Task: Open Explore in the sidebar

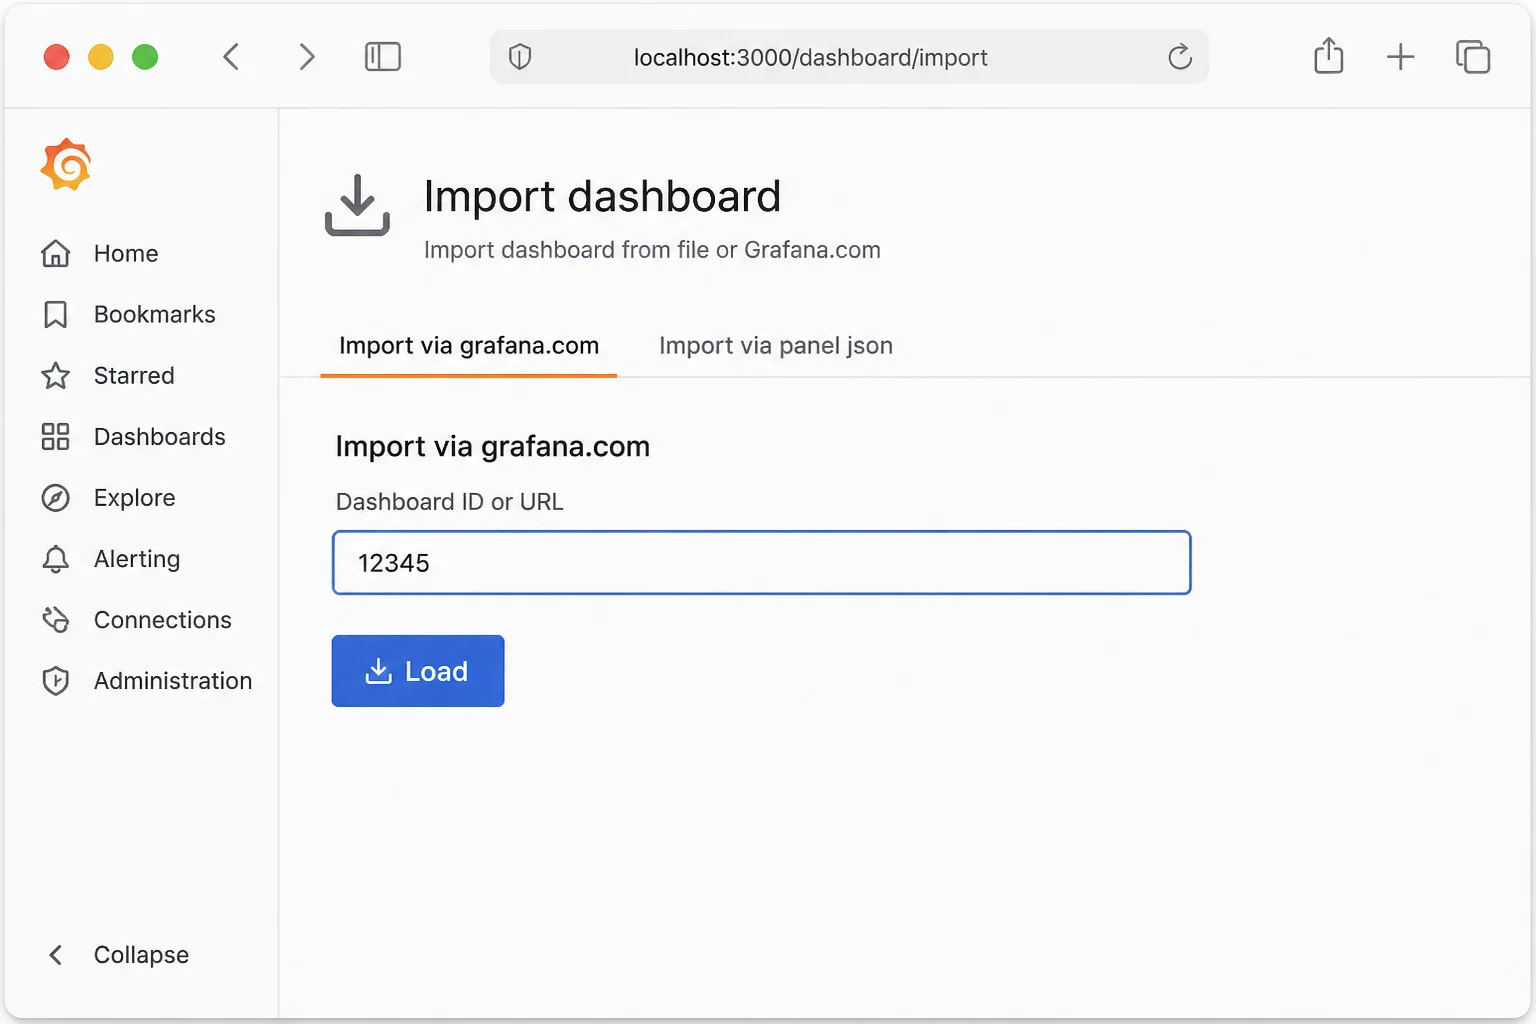Action: 134,498
